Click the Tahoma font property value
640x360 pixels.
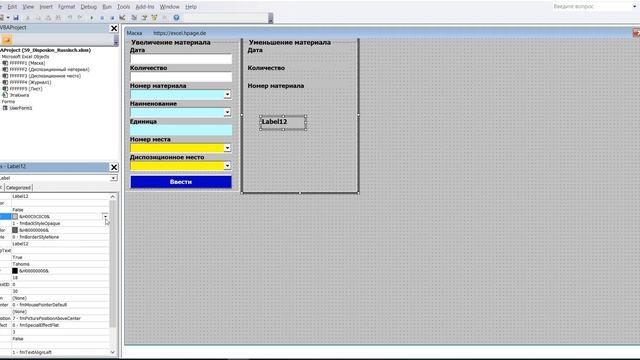(60, 264)
